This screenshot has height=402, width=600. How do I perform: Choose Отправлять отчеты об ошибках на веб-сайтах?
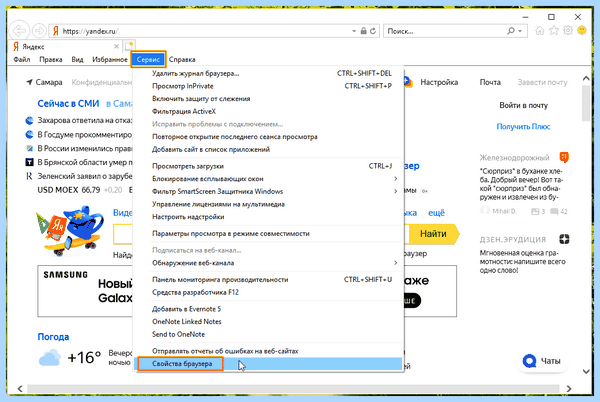pyautogui.click(x=269, y=351)
